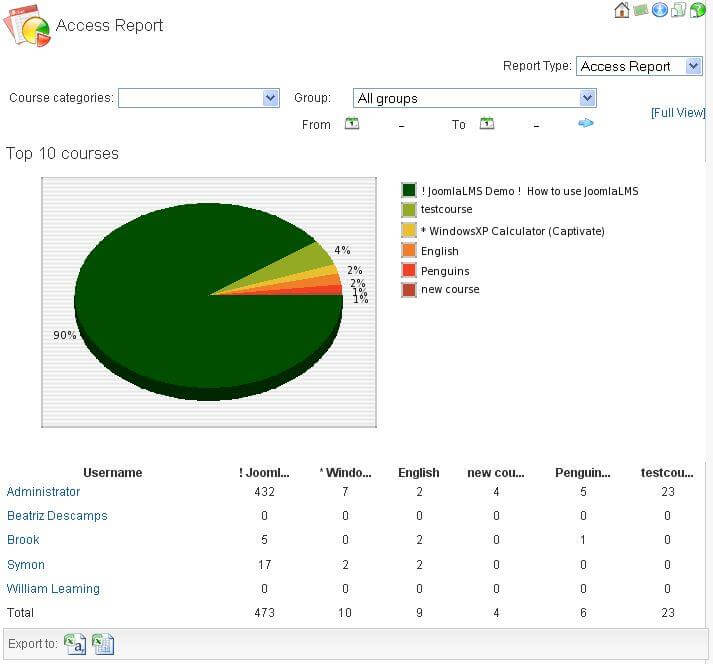
Task: Click the 'Penguins' legend label
Action: coord(445,271)
